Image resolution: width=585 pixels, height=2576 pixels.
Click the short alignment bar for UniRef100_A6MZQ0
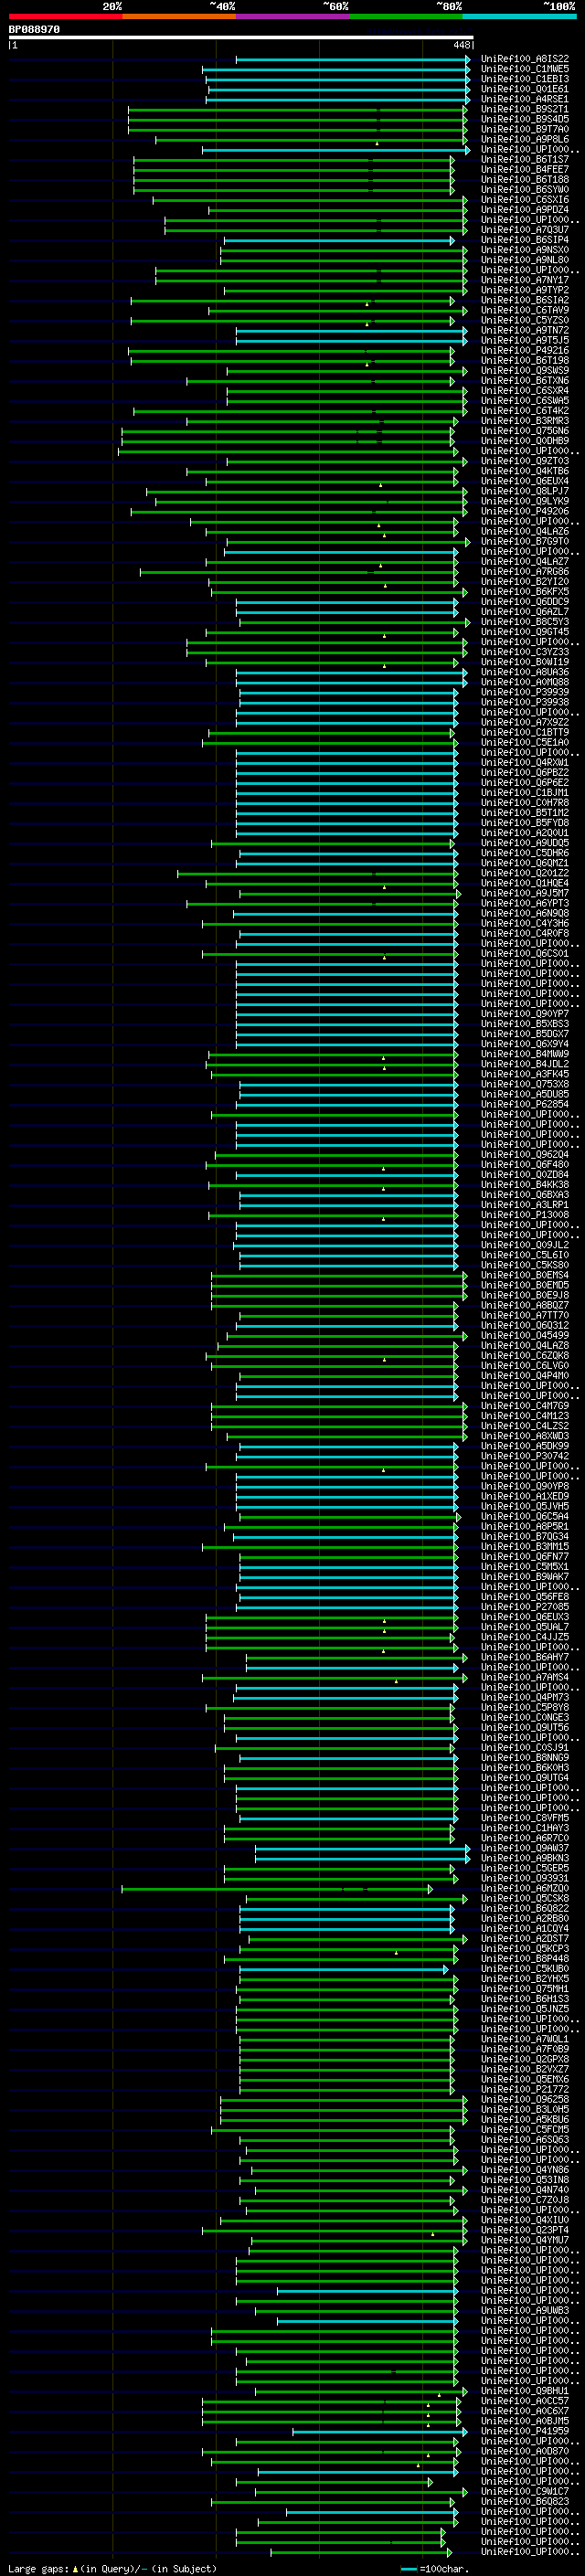277,1889
